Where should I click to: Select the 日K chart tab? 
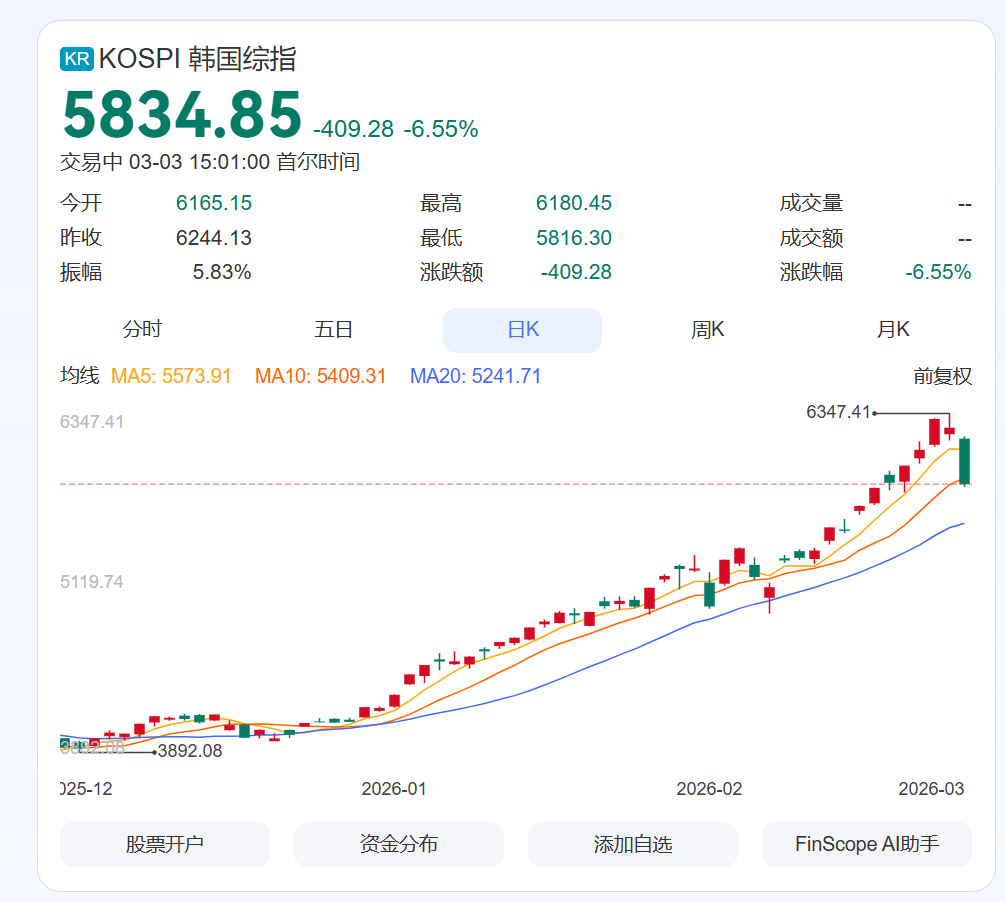pos(522,330)
